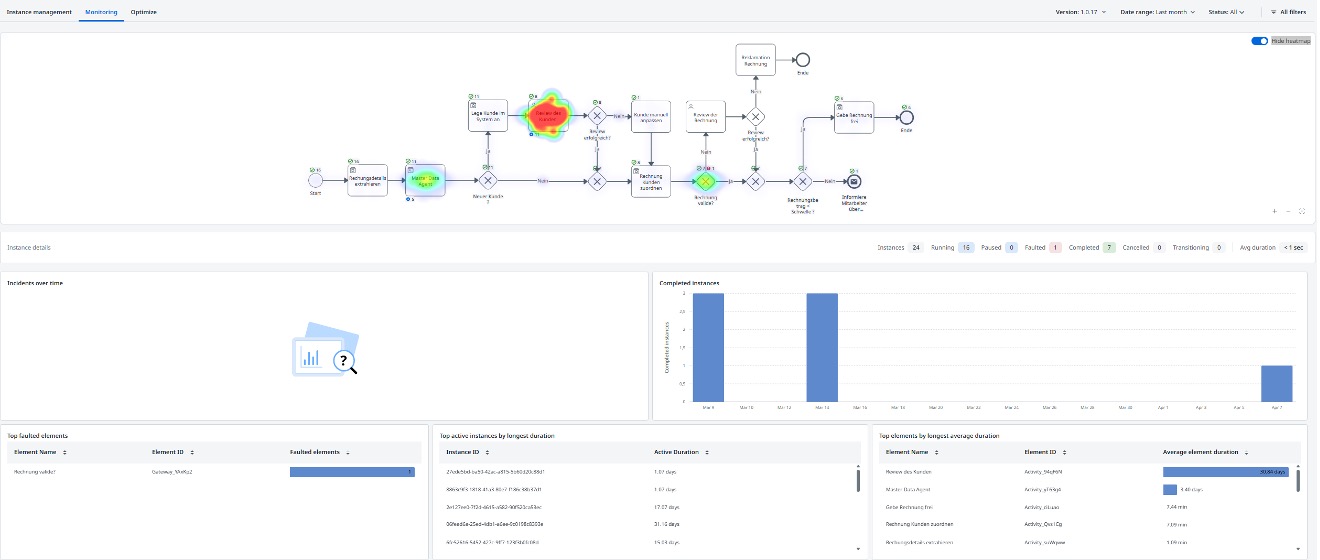The height and width of the screenshot is (560, 1320).
Task: Toggle the Hide heatmap switch
Action: (1259, 41)
